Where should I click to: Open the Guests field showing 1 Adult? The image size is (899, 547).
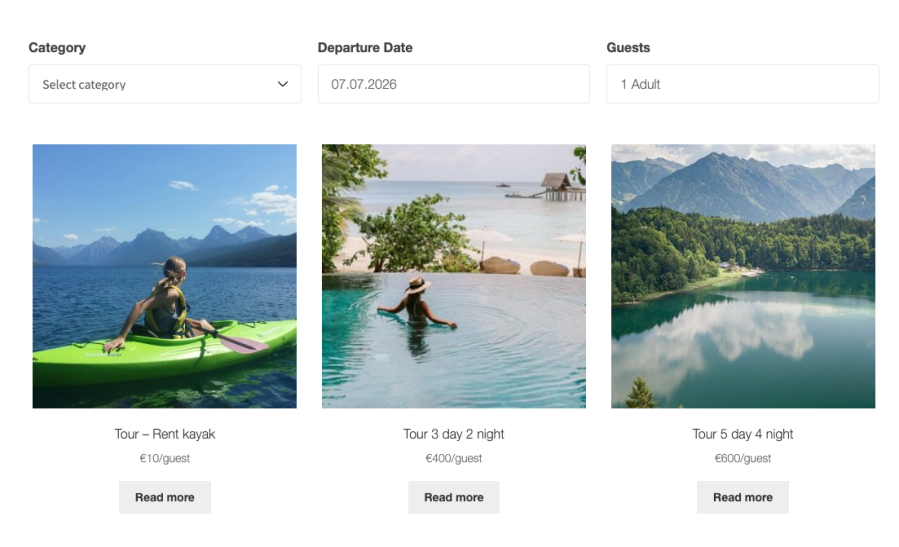click(742, 84)
